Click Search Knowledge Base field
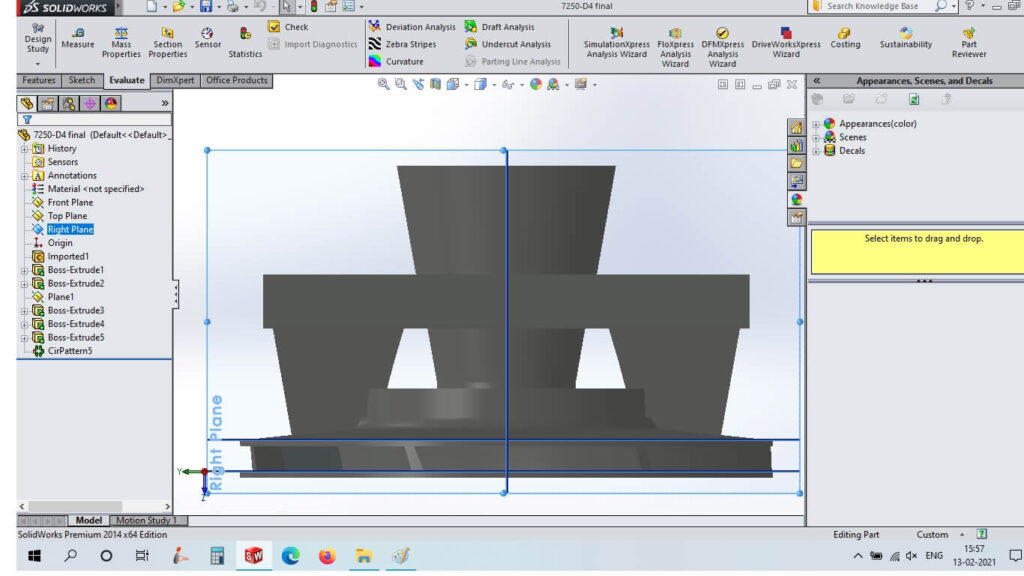 pyautogui.click(x=872, y=6)
